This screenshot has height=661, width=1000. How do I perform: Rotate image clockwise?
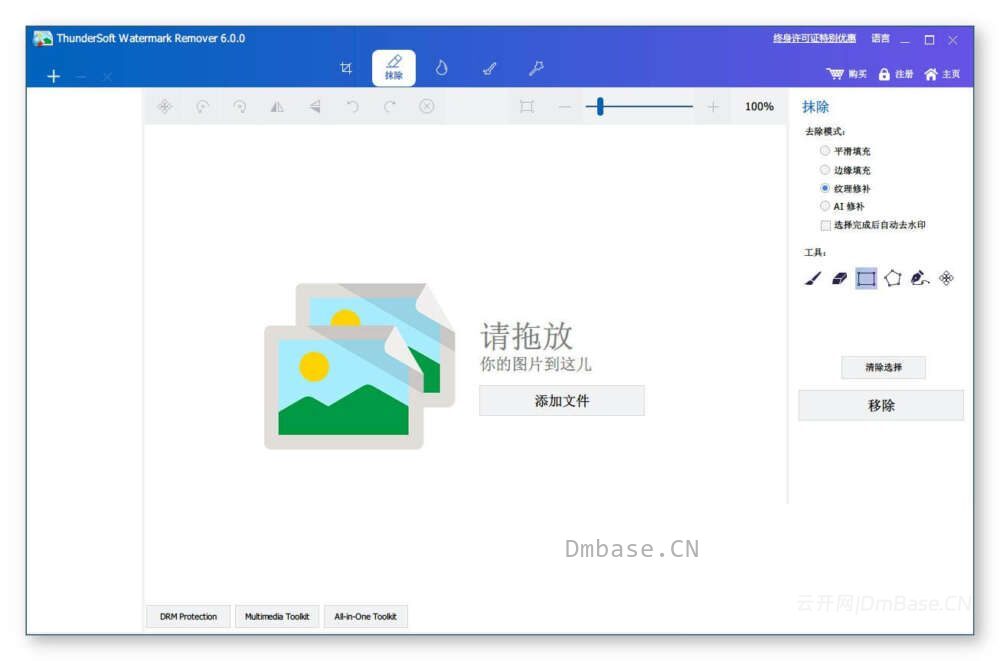pyautogui.click(x=239, y=107)
